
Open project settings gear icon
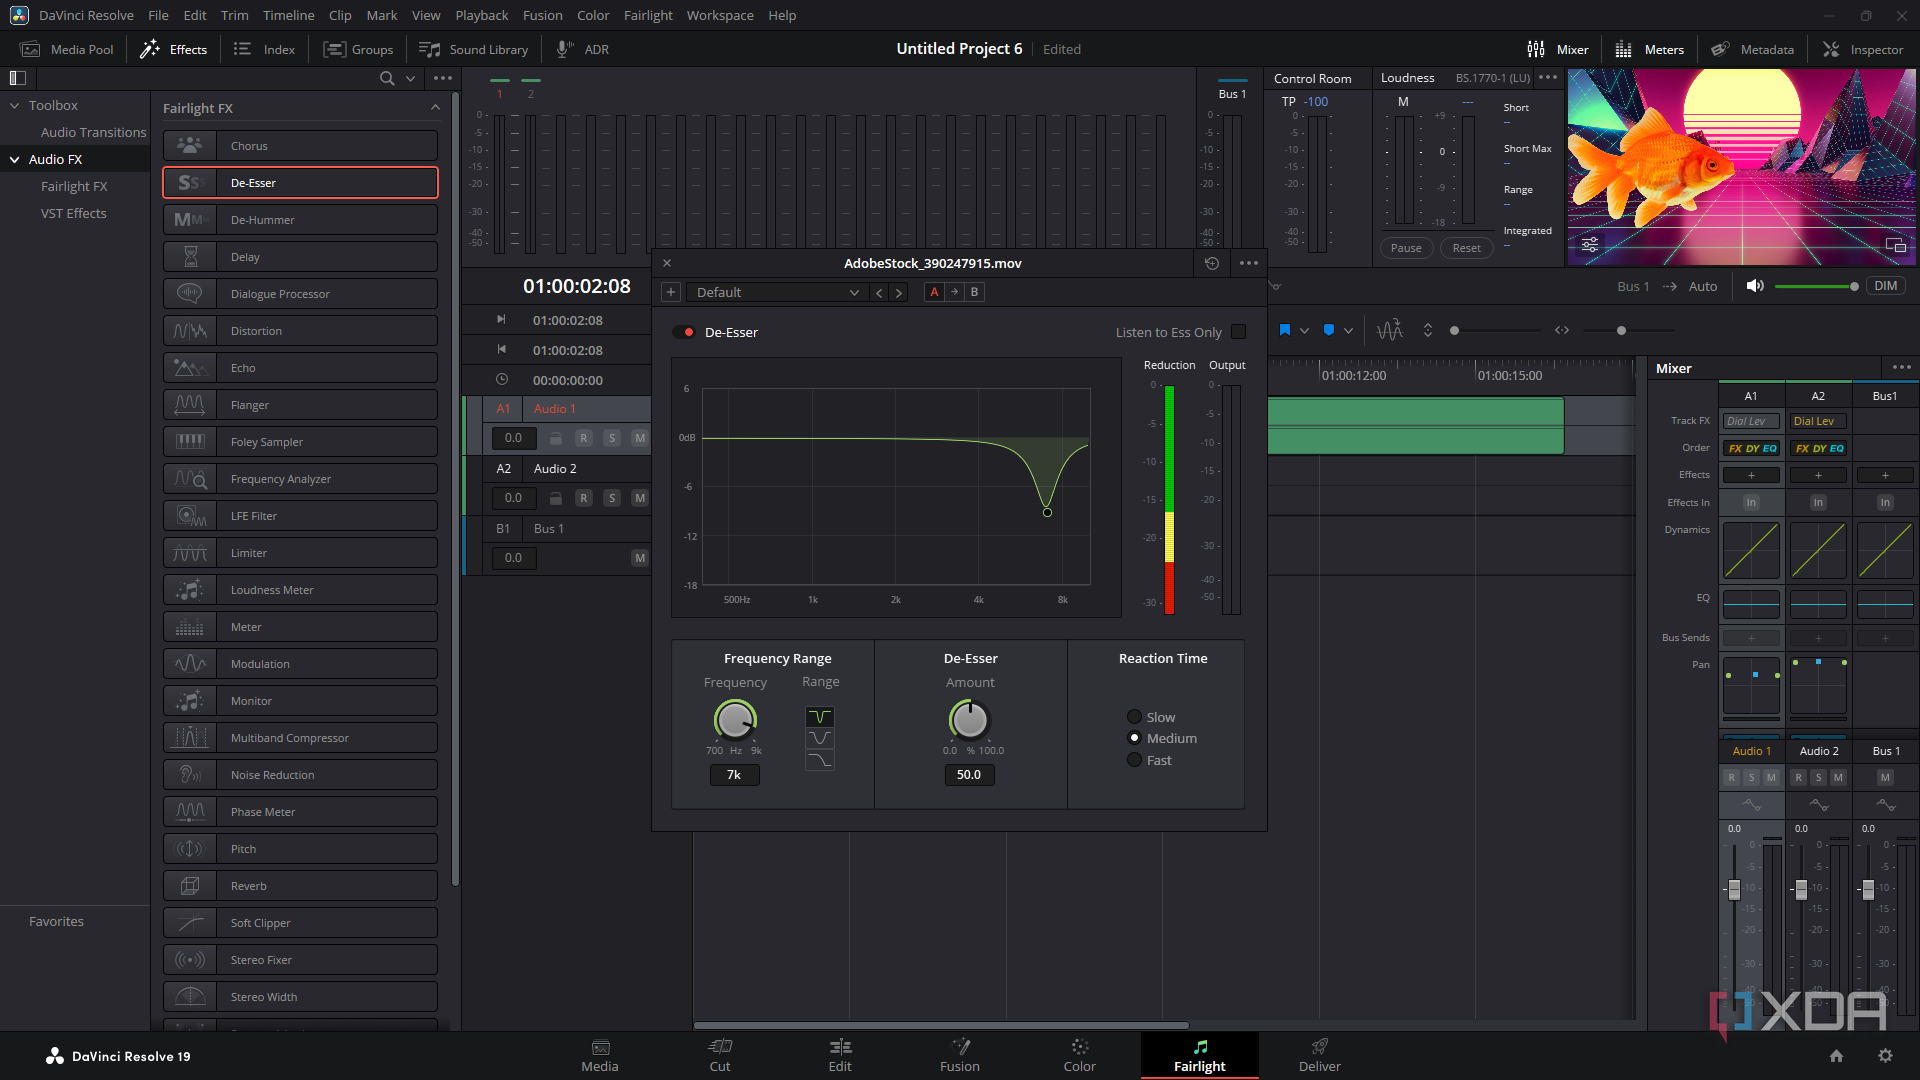1885,1056
